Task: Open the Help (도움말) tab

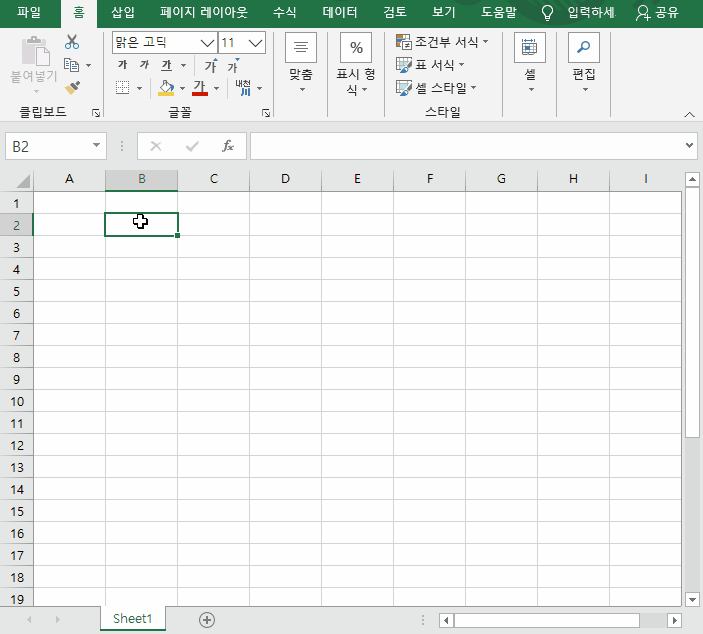Action: (x=499, y=12)
